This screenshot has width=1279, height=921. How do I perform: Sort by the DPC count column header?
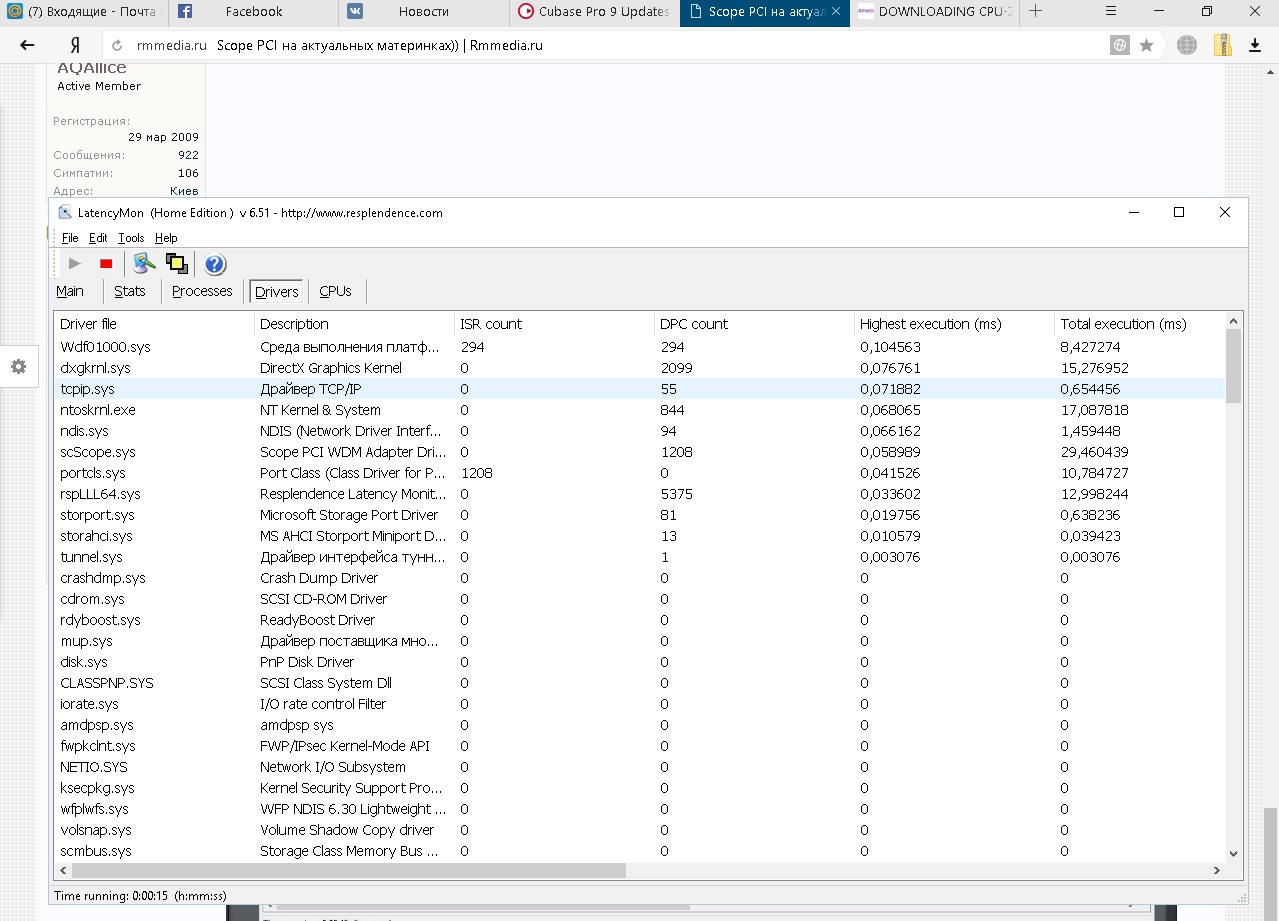click(x=754, y=324)
